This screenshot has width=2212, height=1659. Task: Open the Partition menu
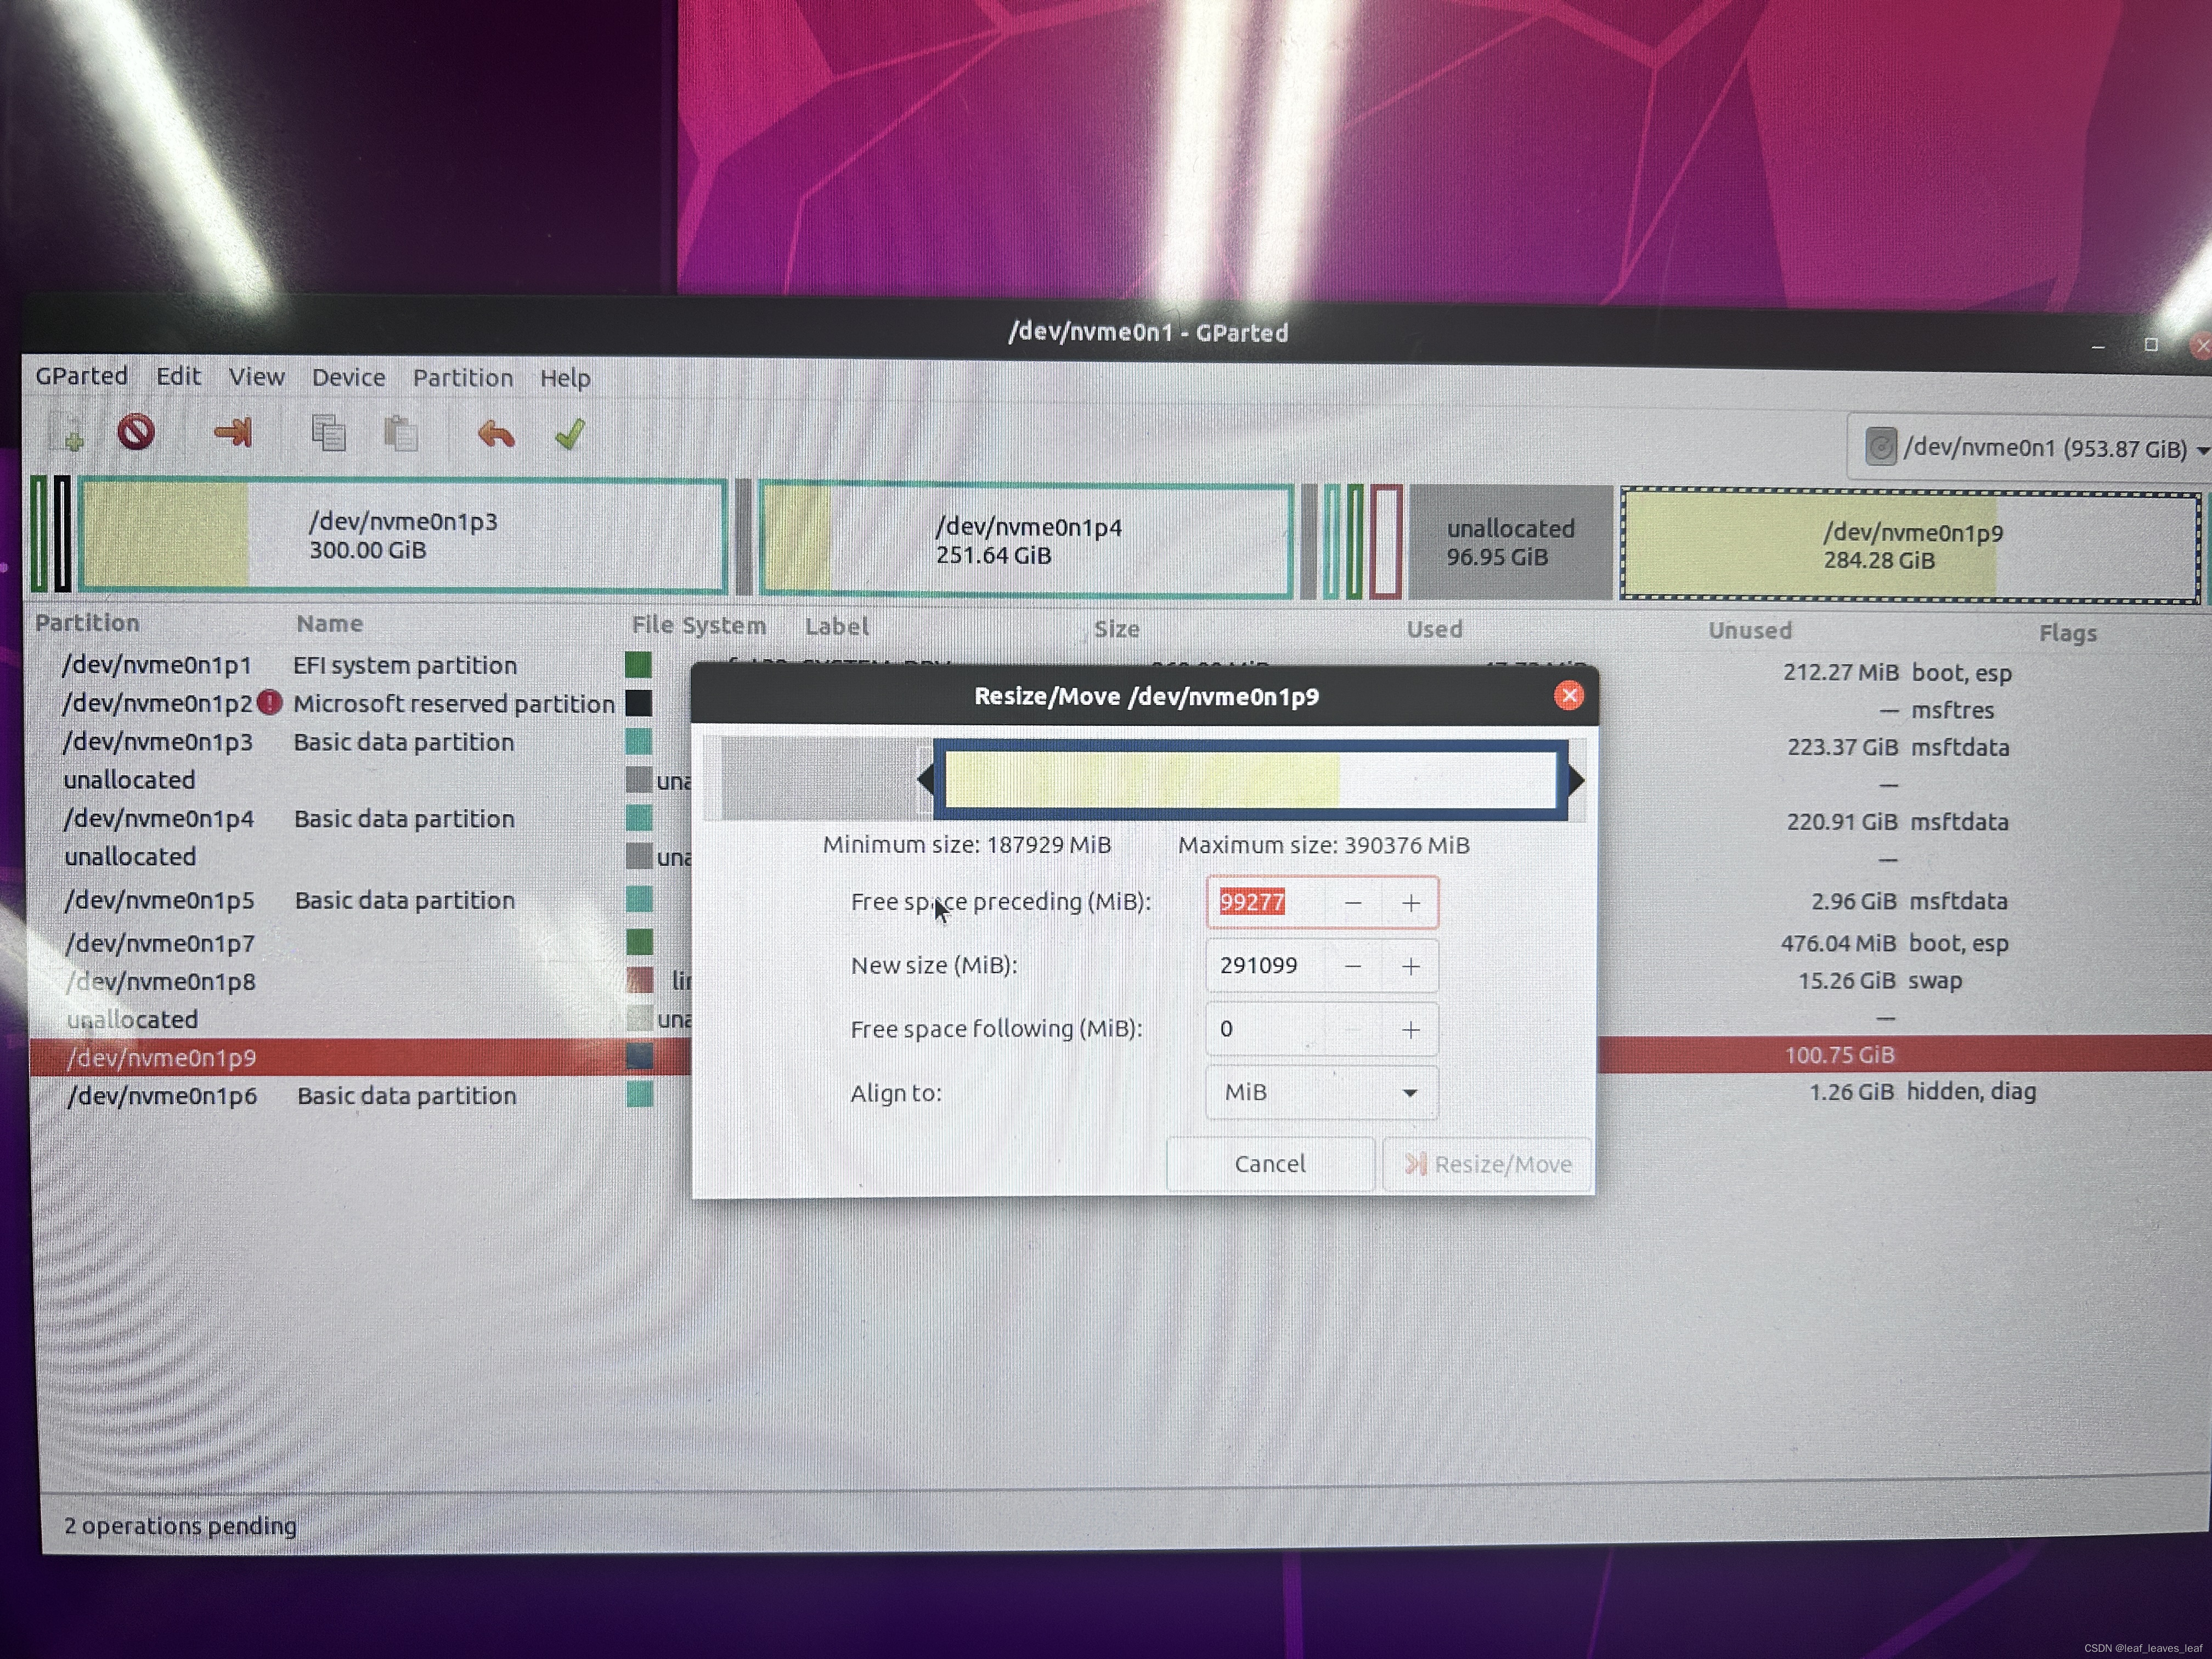click(x=462, y=377)
